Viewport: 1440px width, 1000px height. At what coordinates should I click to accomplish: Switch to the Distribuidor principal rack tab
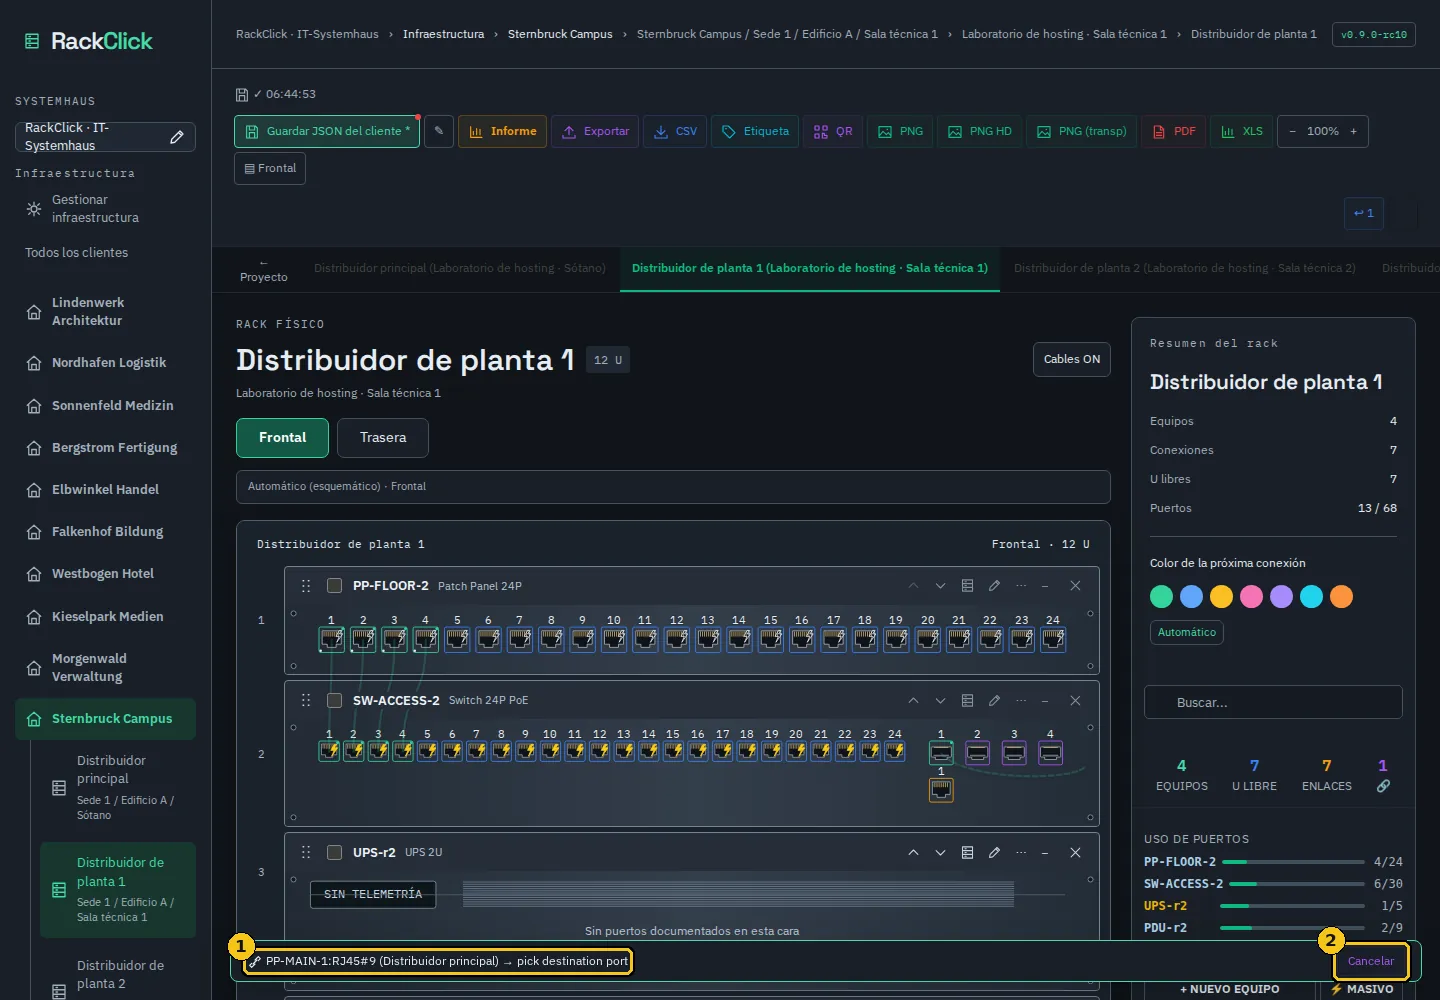coord(460,268)
